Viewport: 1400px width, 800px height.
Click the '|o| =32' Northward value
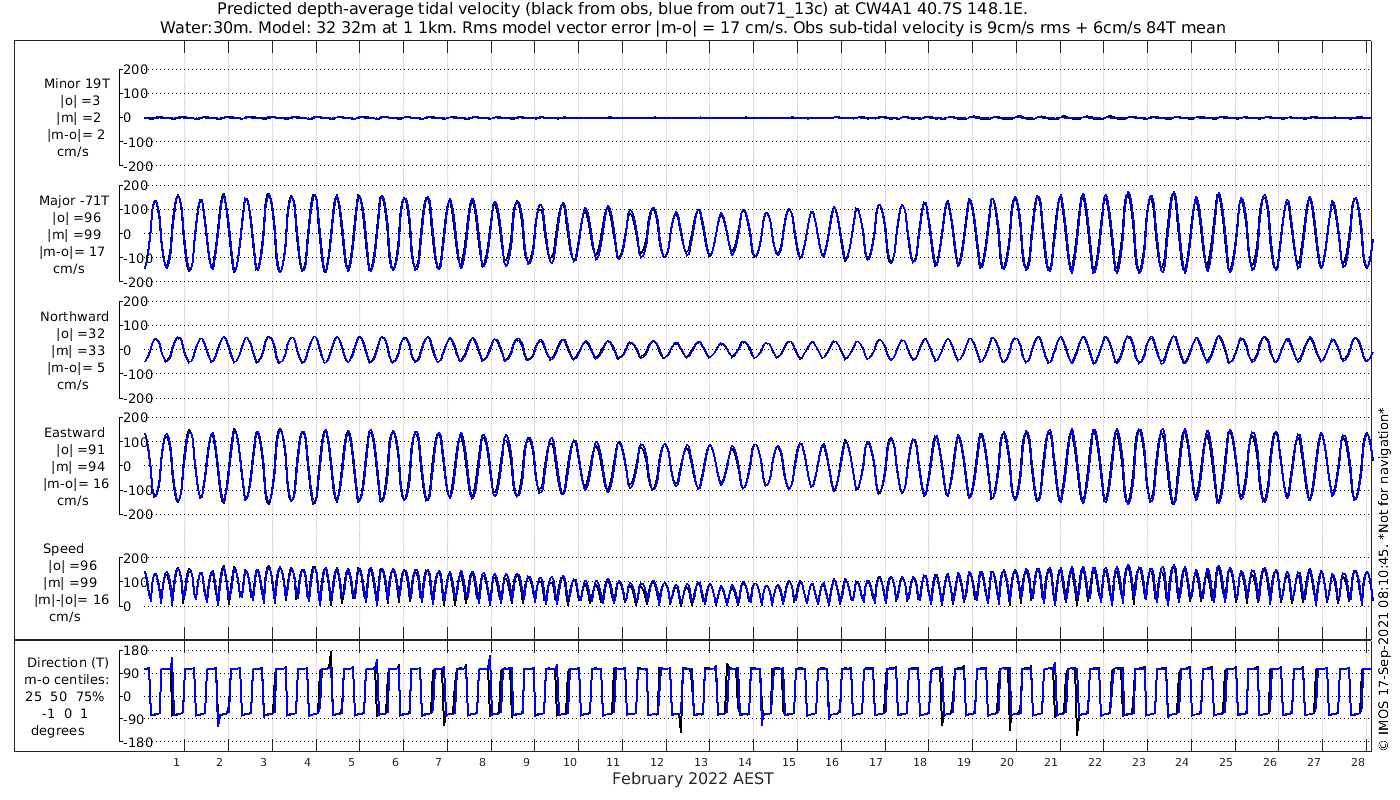(x=80, y=334)
